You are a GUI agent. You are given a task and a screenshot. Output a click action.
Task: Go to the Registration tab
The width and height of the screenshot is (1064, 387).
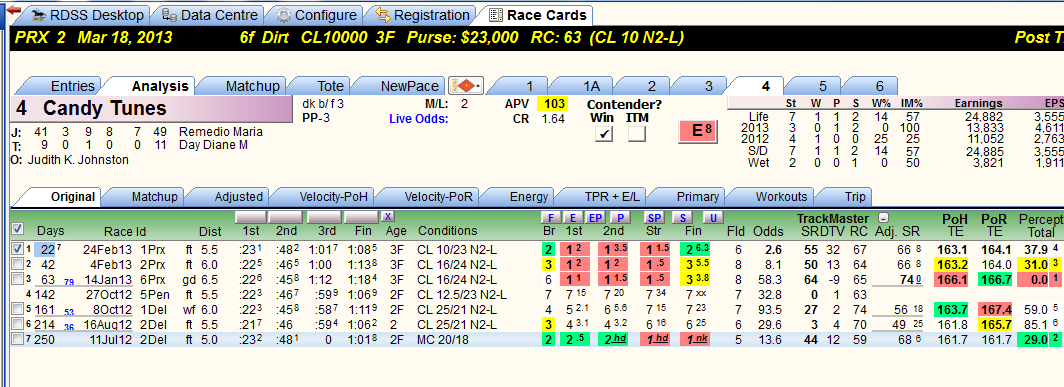[x=422, y=15]
